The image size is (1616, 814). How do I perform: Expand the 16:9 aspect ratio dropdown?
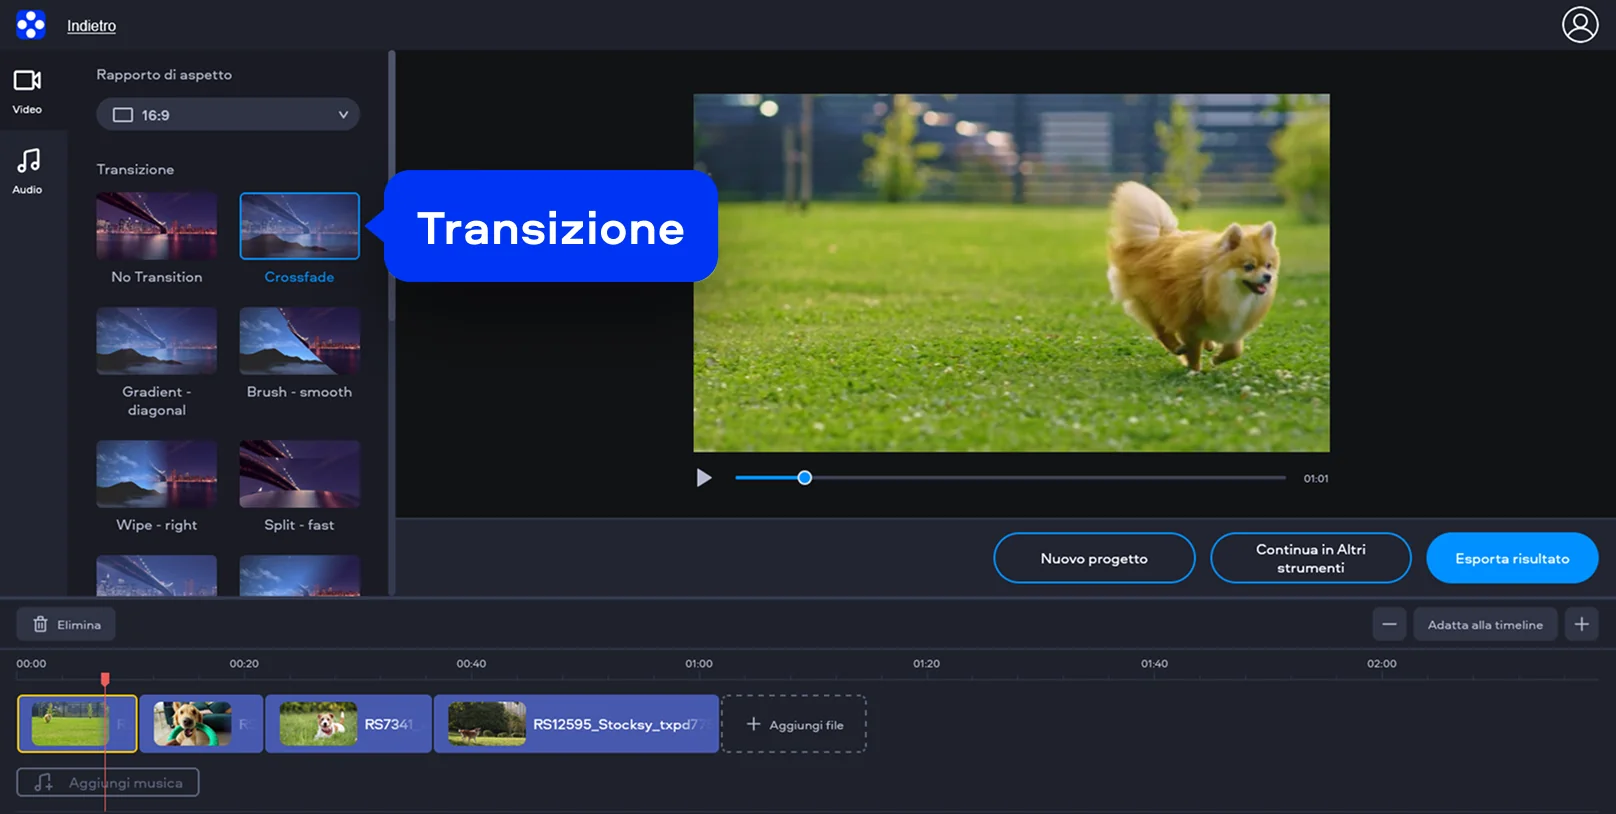coord(228,115)
